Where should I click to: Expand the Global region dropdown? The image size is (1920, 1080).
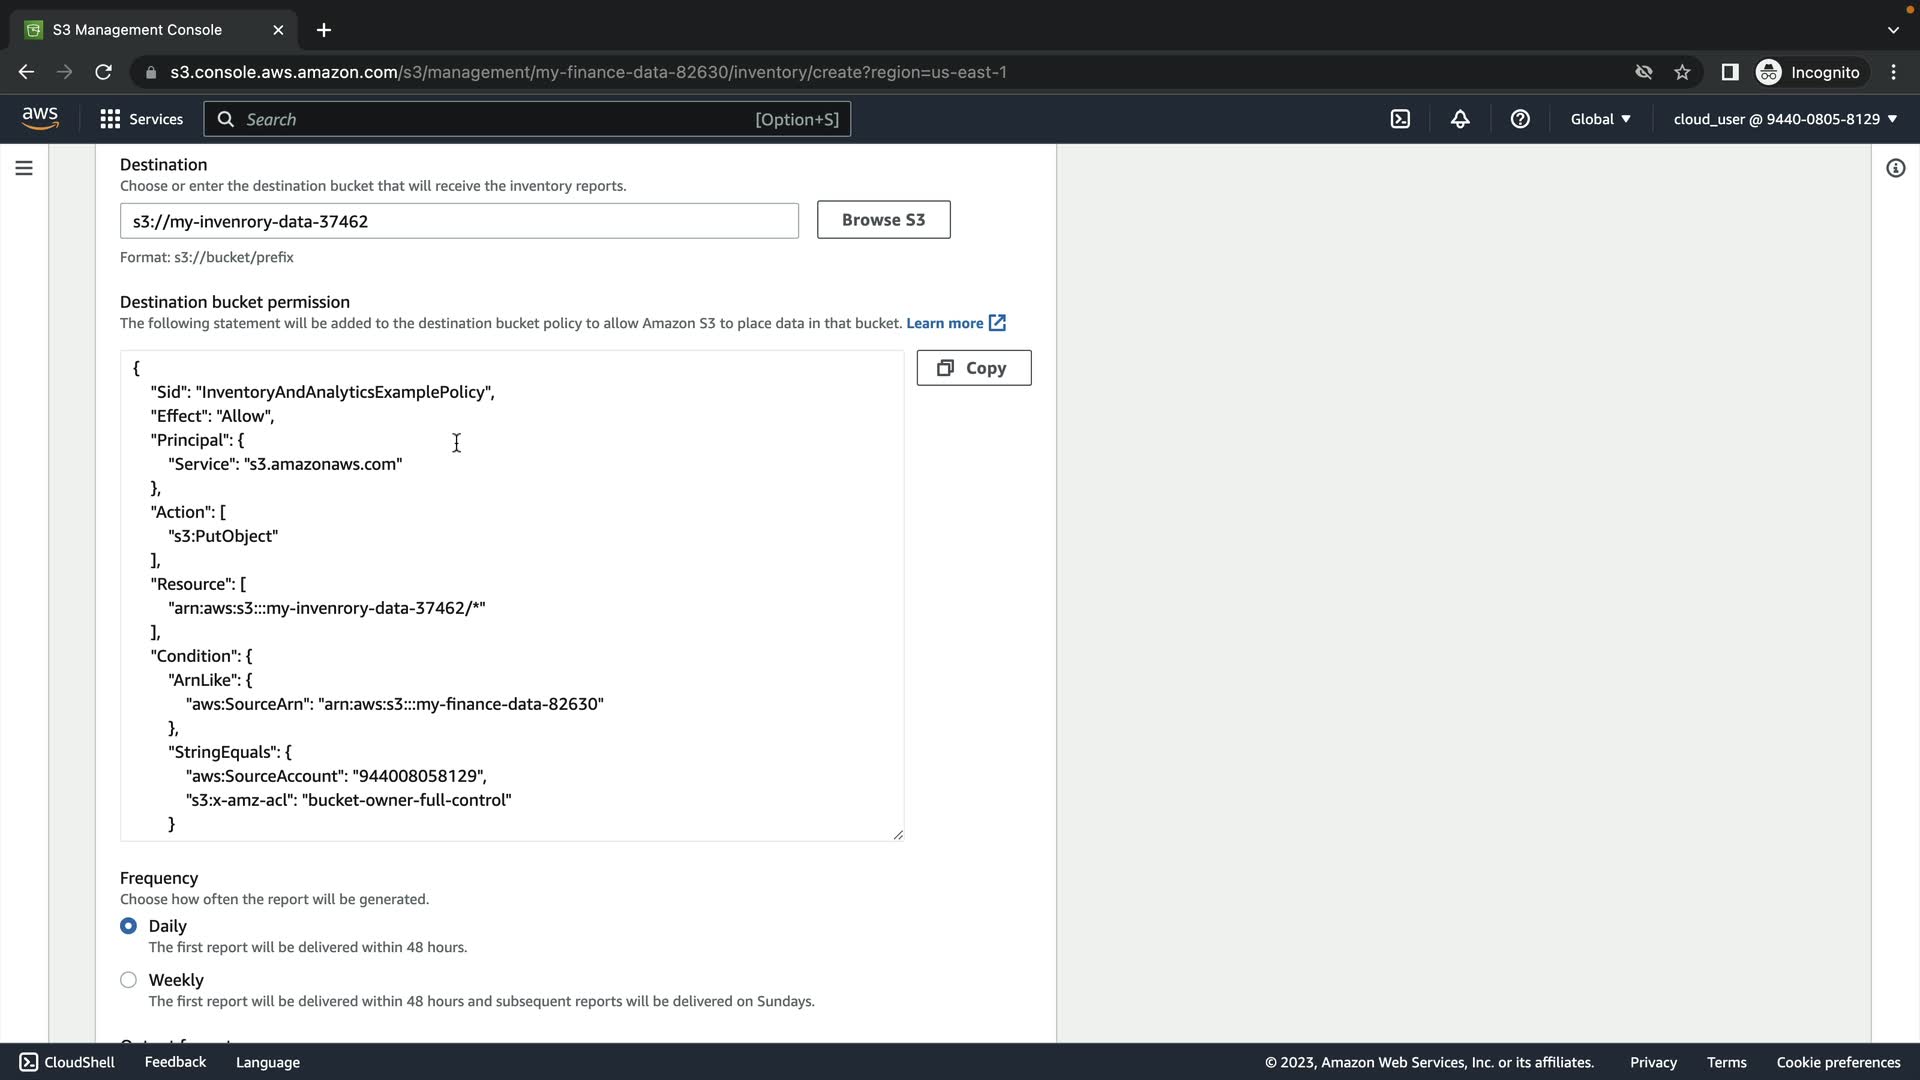pyautogui.click(x=1600, y=119)
